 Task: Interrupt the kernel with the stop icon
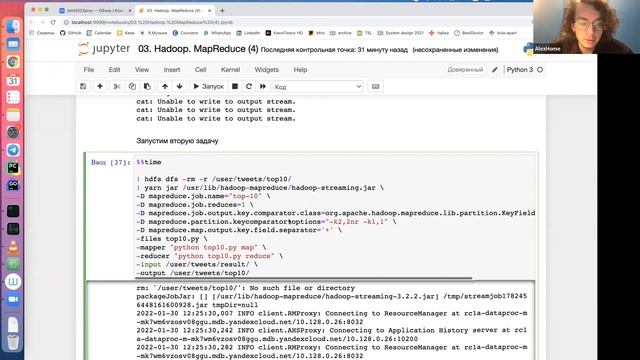pos(235,87)
